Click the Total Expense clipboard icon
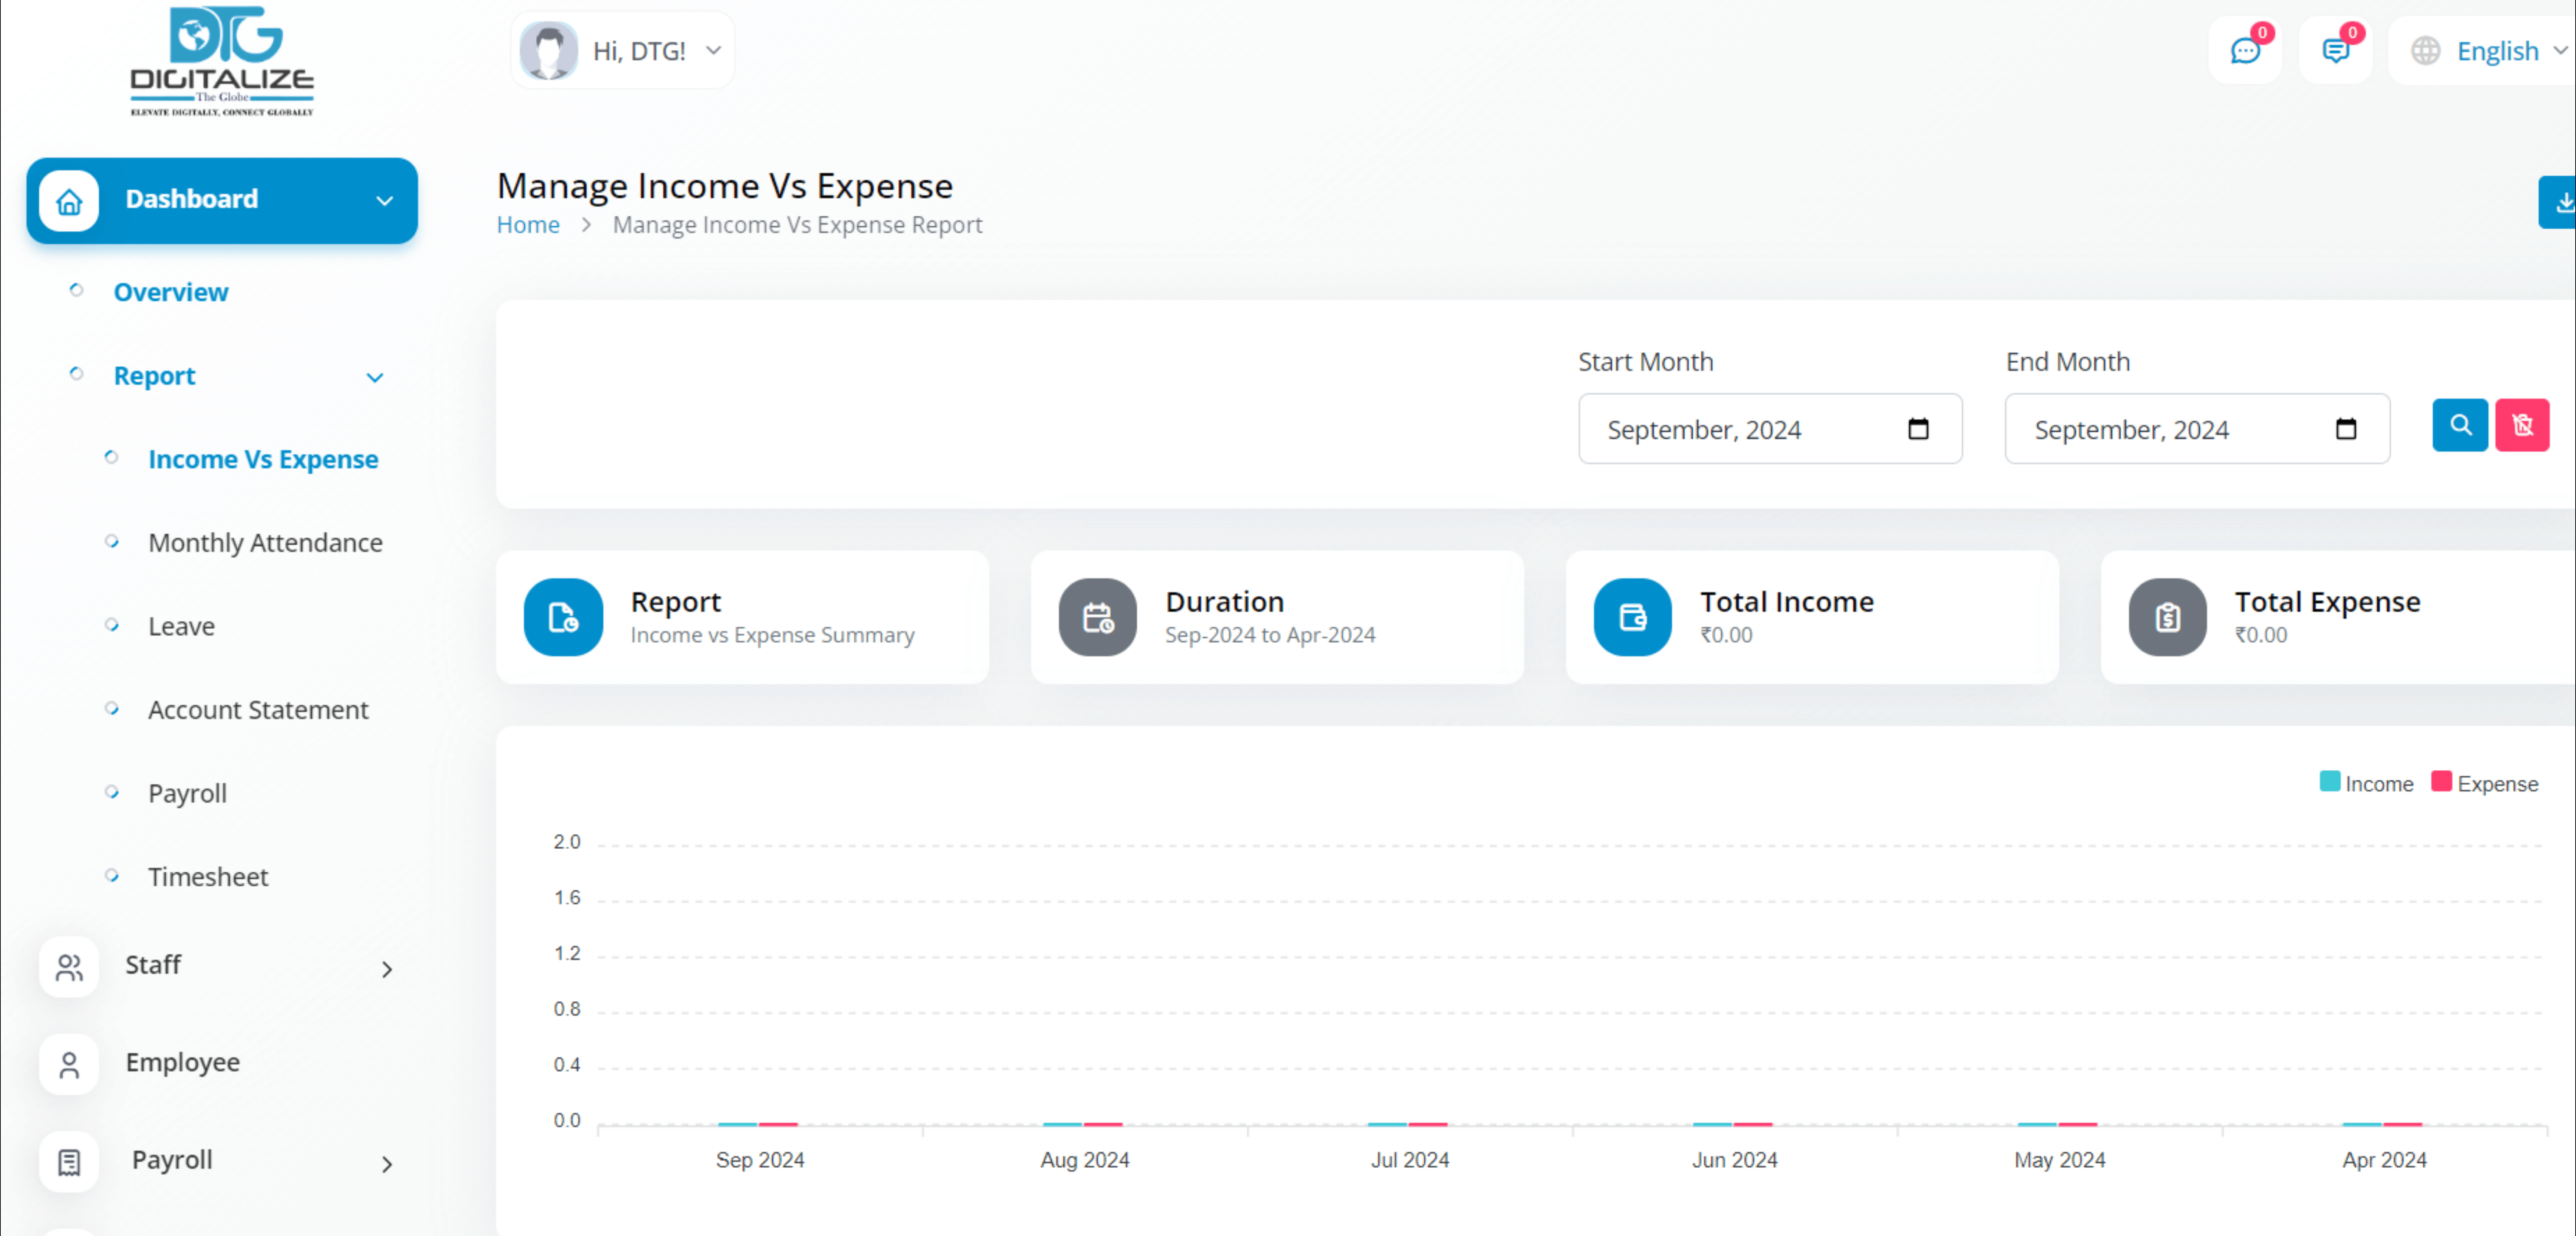 [2168, 617]
